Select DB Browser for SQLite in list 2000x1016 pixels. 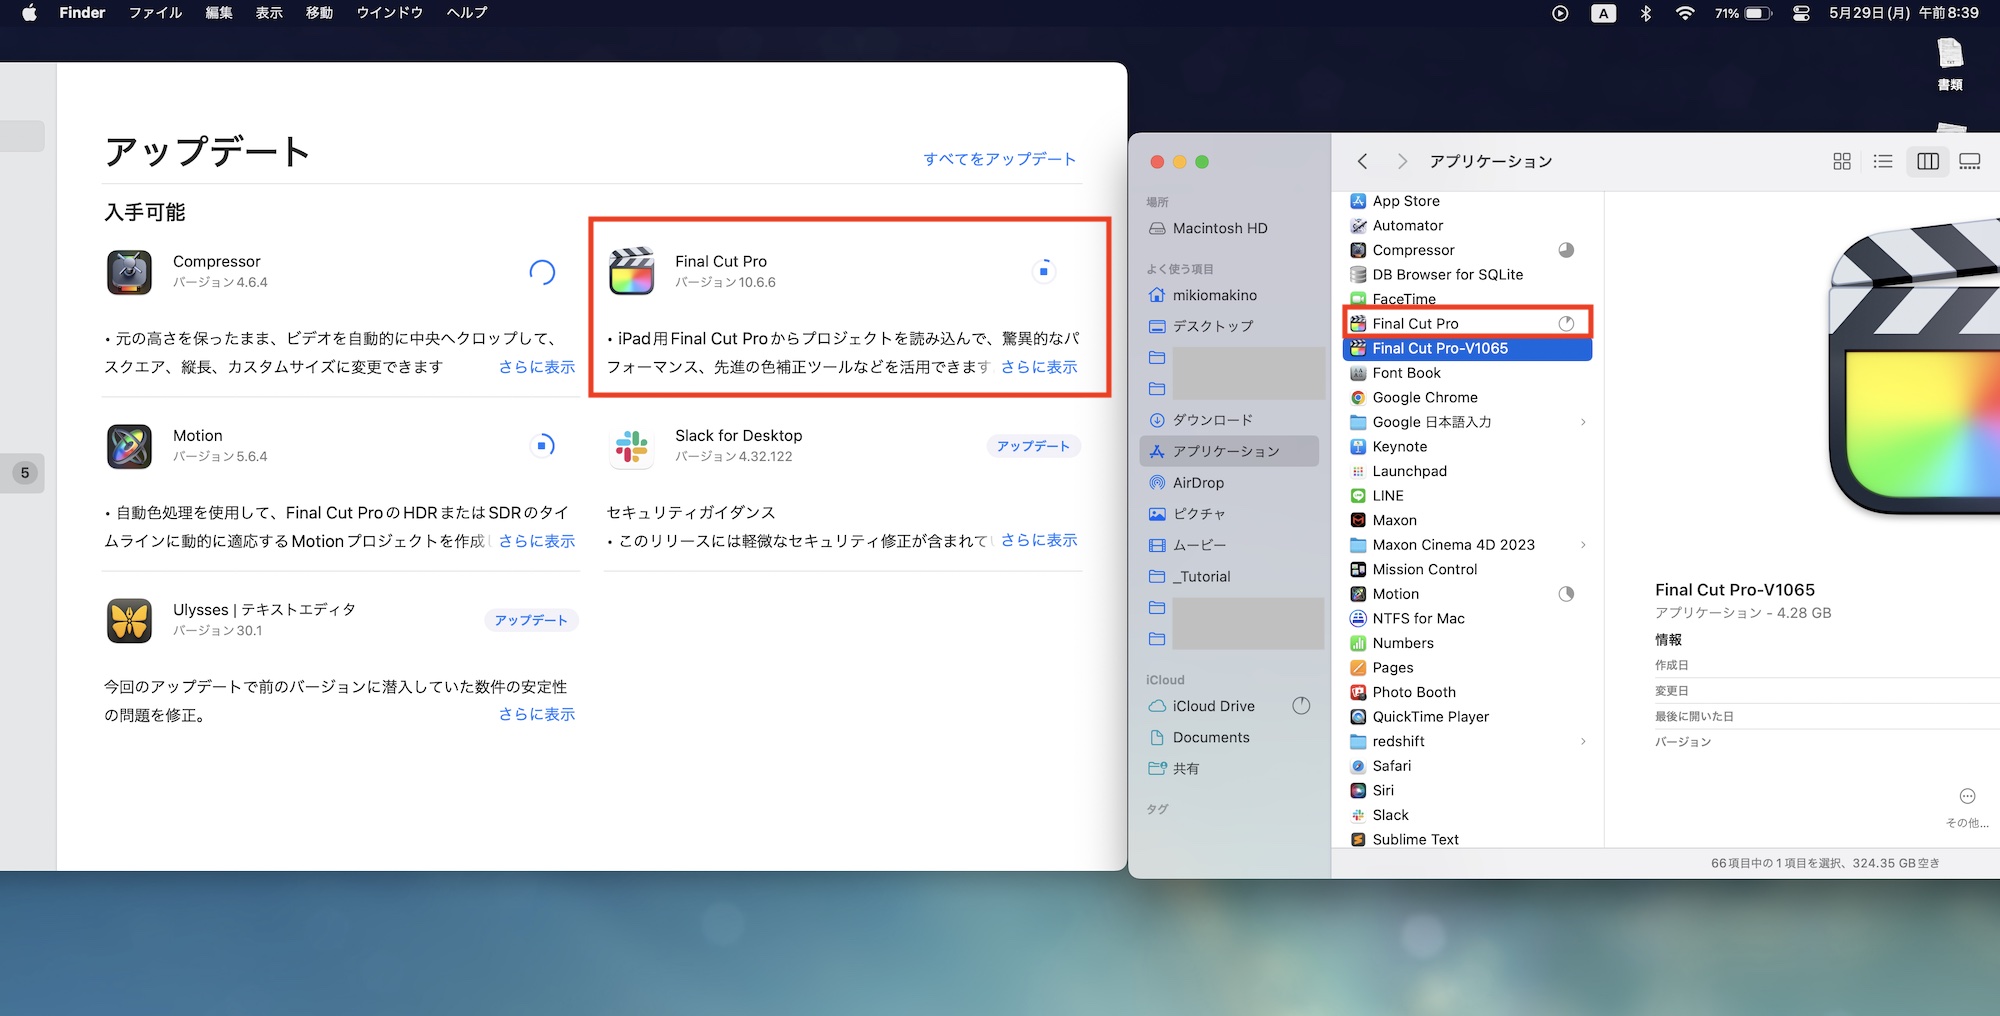pyautogui.click(x=1467, y=275)
